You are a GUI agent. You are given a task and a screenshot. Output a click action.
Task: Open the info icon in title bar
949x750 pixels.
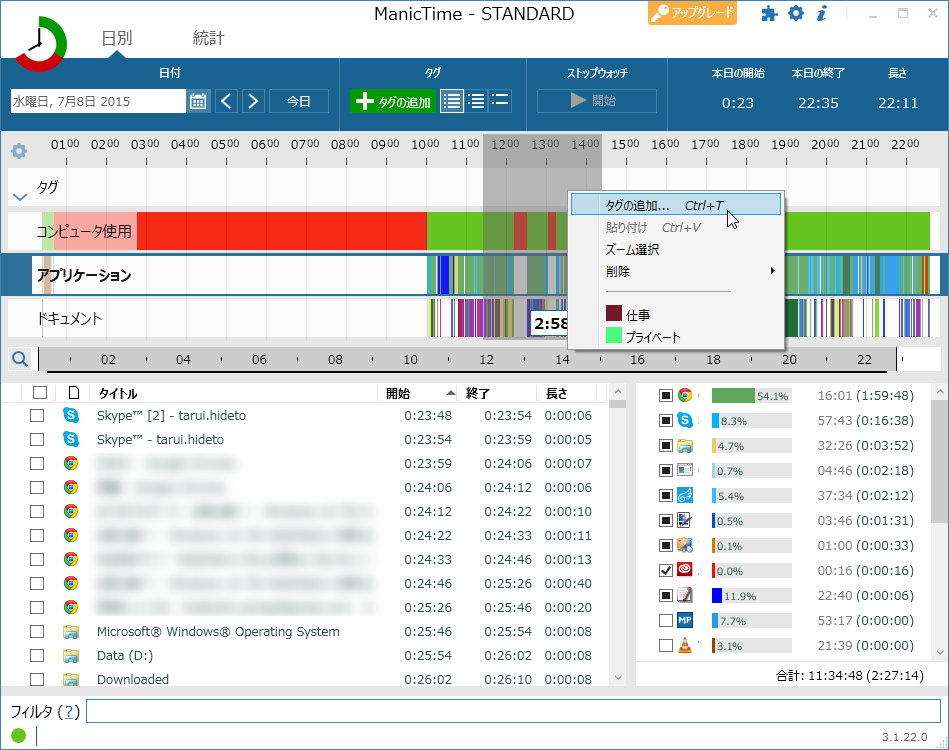click(x=821, y=13)
